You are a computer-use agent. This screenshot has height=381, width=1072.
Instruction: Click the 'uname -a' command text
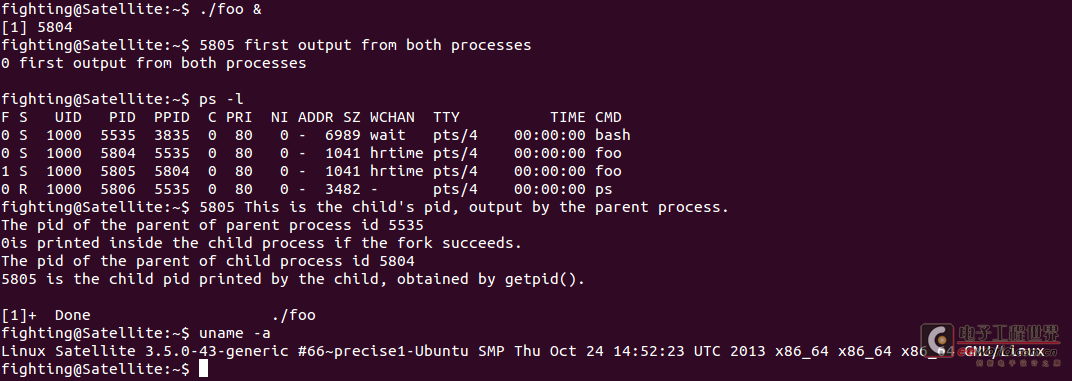tap(234, 333)
